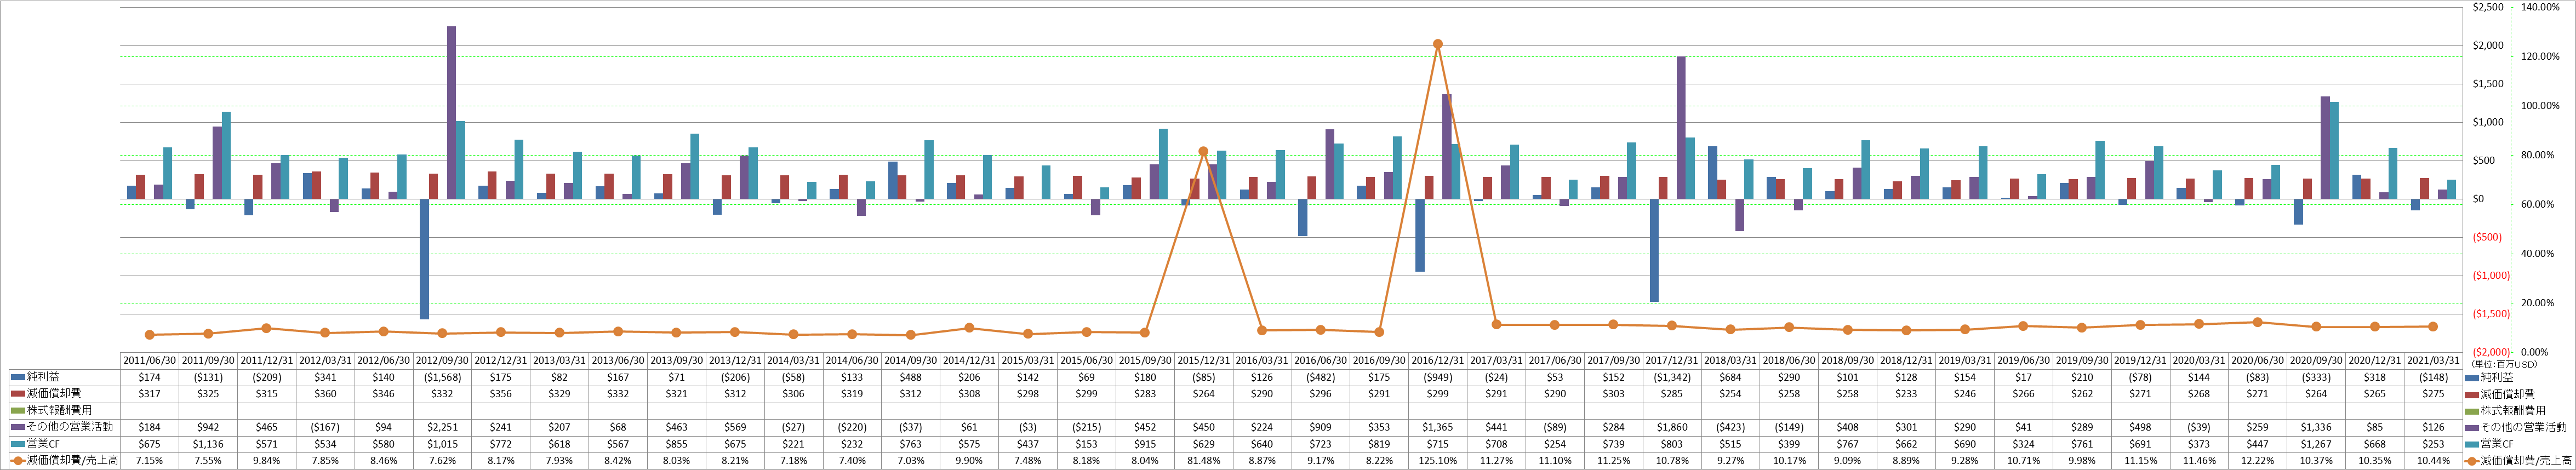Click teal 営業CF swatch in table row header
This screenshot has width=2576, height=470.
coord(17,444)
